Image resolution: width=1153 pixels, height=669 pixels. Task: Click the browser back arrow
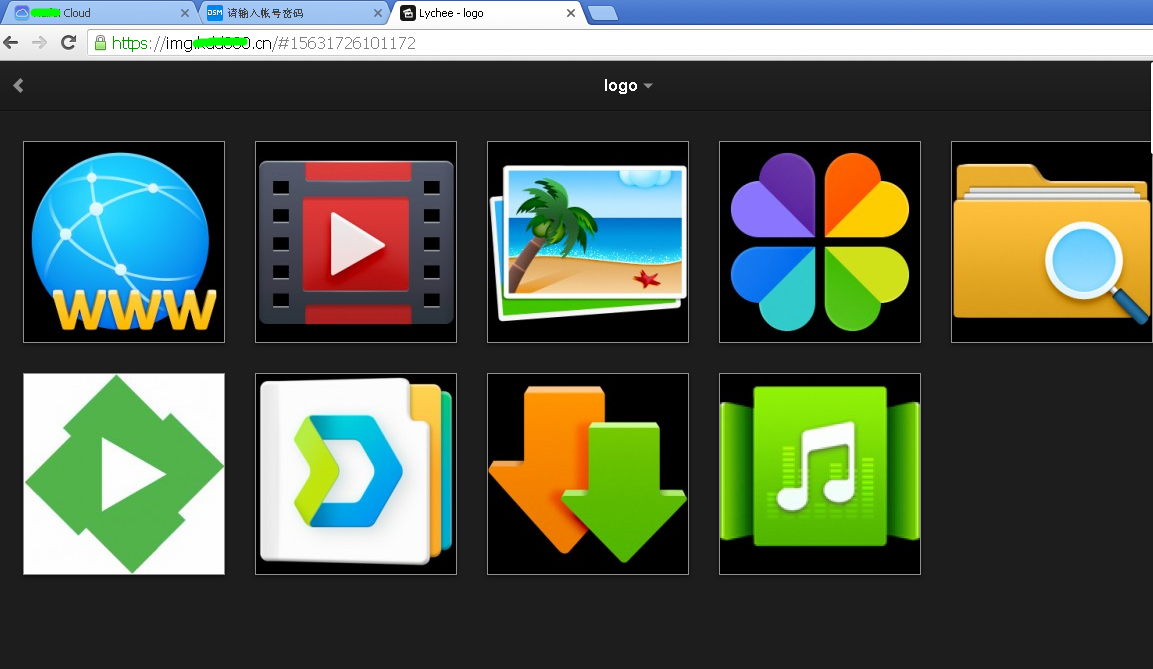(11, 43)
